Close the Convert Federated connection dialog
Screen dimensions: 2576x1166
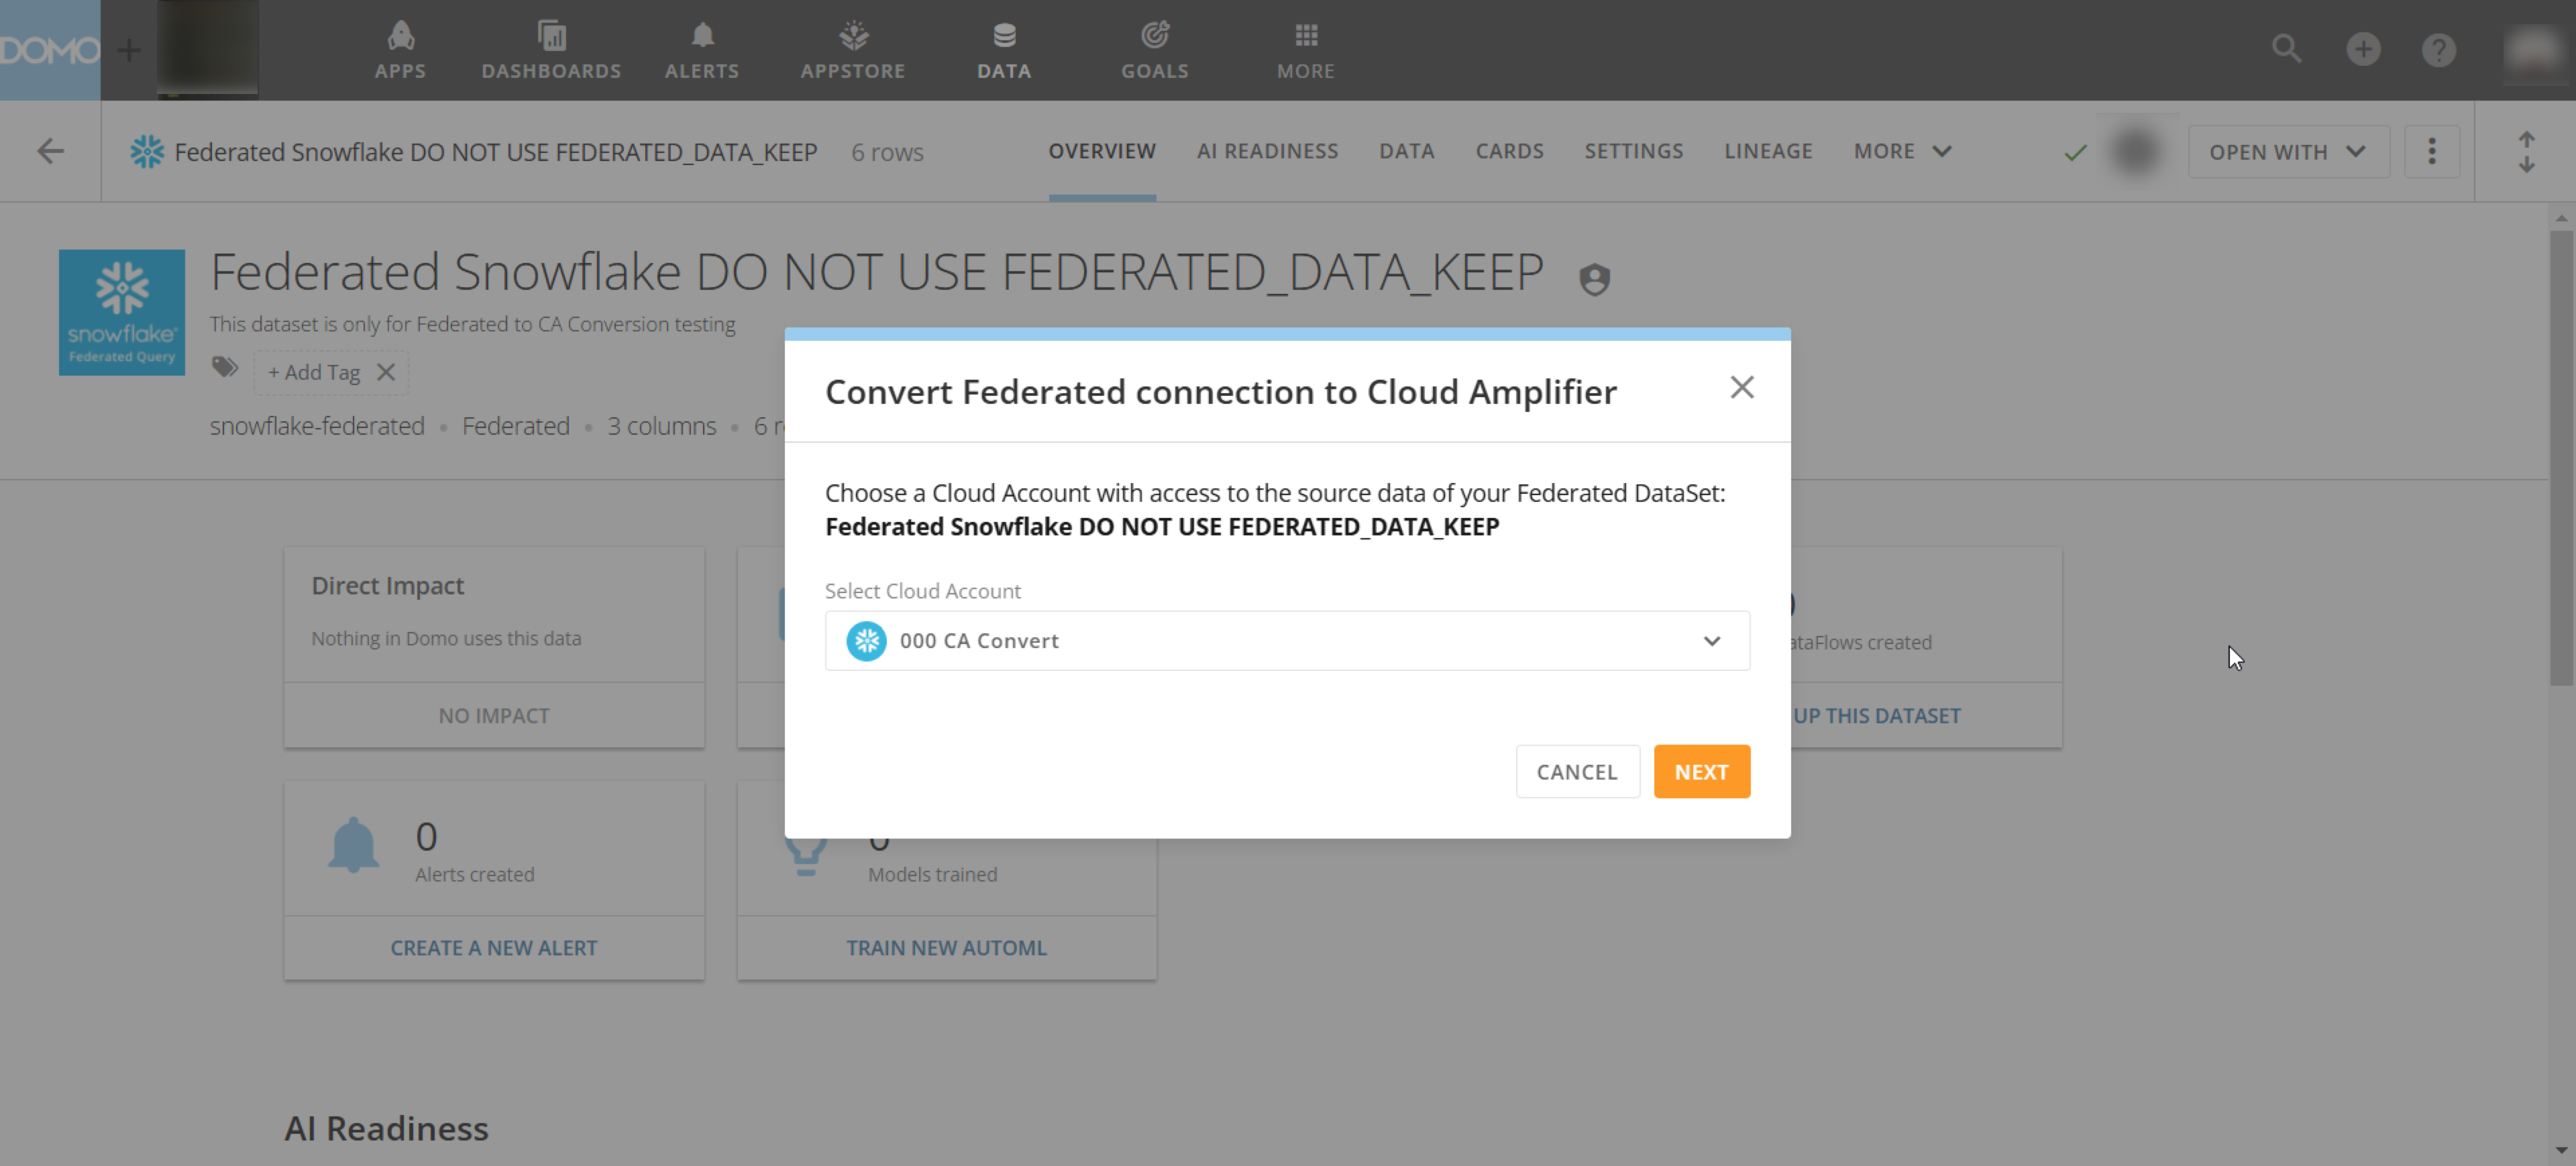point(1742,388)
